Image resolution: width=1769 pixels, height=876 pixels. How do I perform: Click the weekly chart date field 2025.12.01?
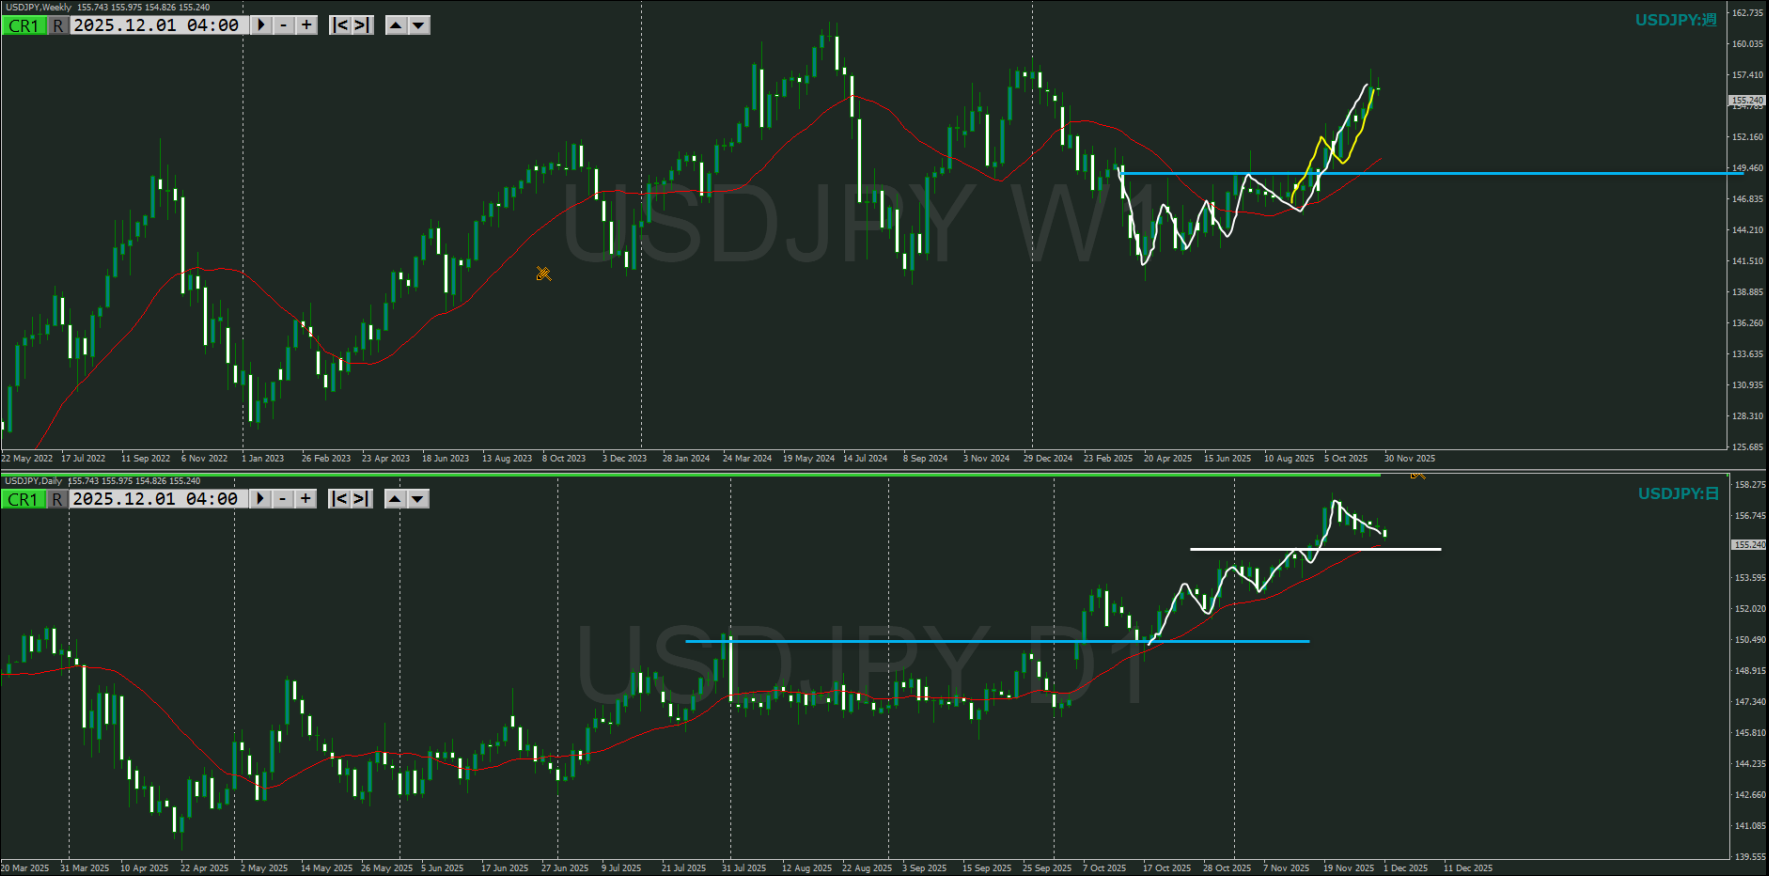click(156, 25)
